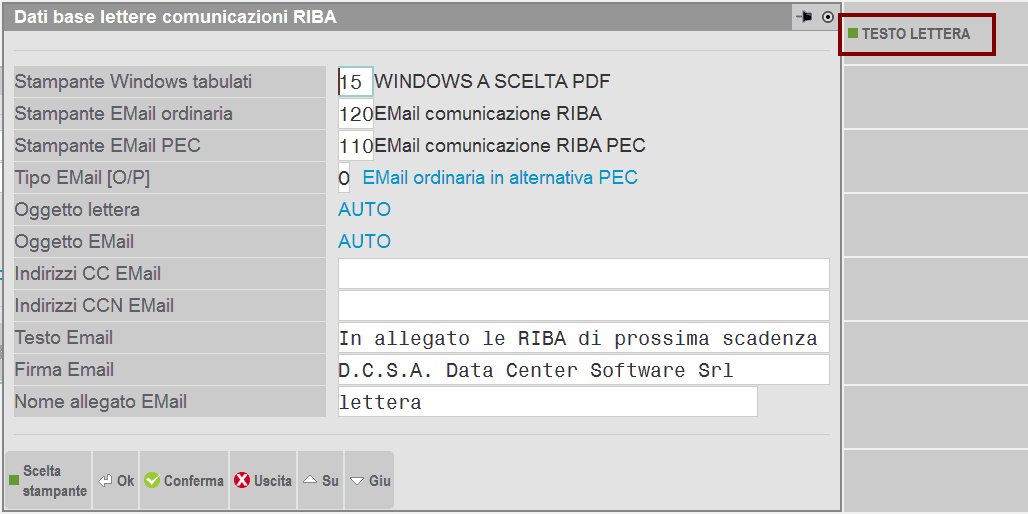Move down with the Giu arrow button

point(369,481)
